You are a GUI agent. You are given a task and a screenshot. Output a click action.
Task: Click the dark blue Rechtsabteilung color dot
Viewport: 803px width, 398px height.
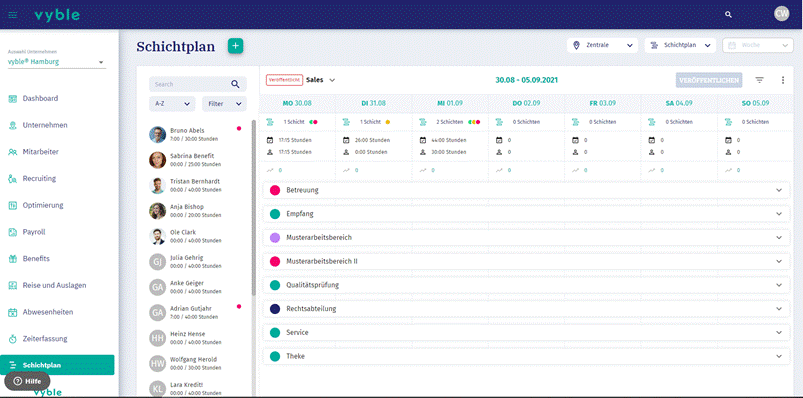tap(274, 309)
